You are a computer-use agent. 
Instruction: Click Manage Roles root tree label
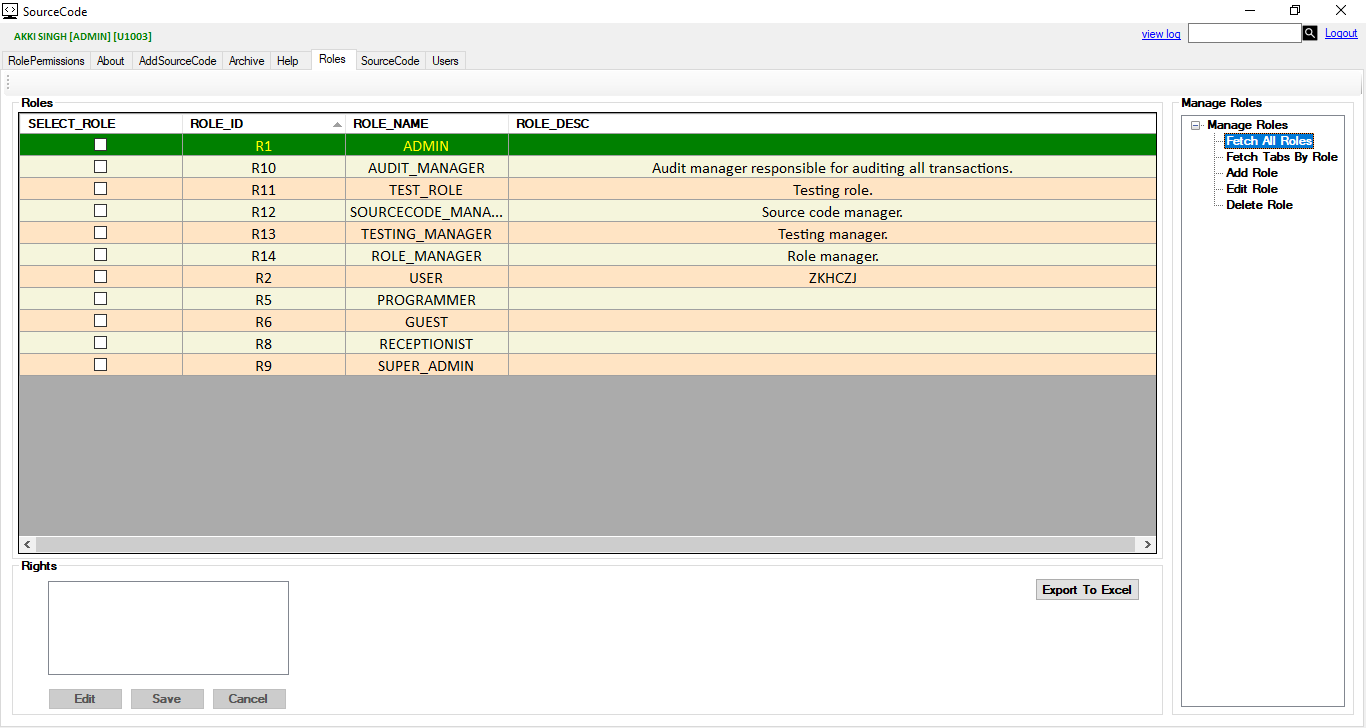1247,125
